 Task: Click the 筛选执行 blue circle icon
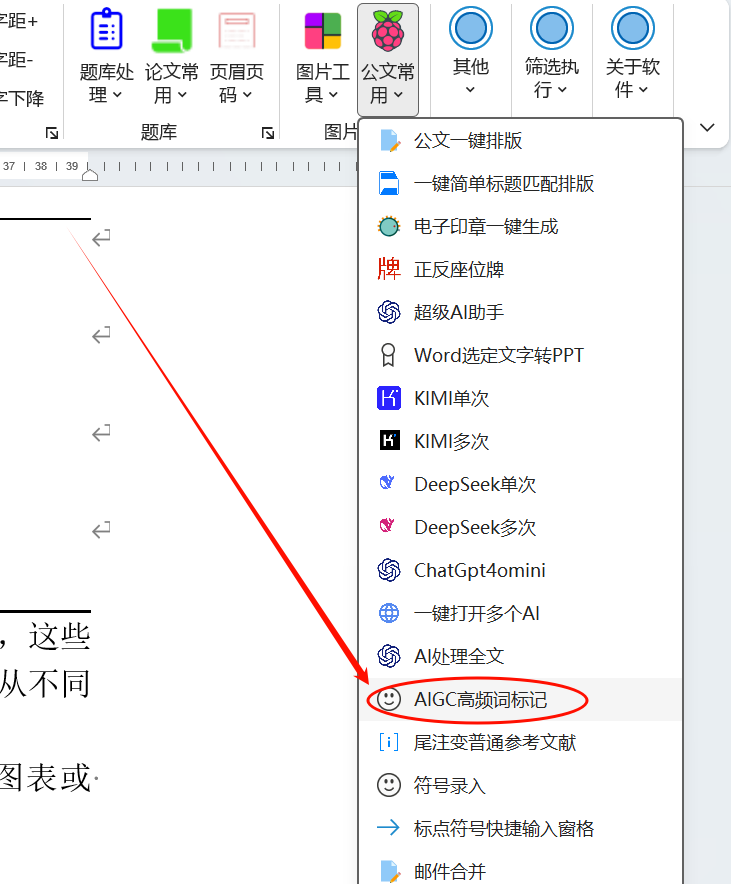point(552,28)
